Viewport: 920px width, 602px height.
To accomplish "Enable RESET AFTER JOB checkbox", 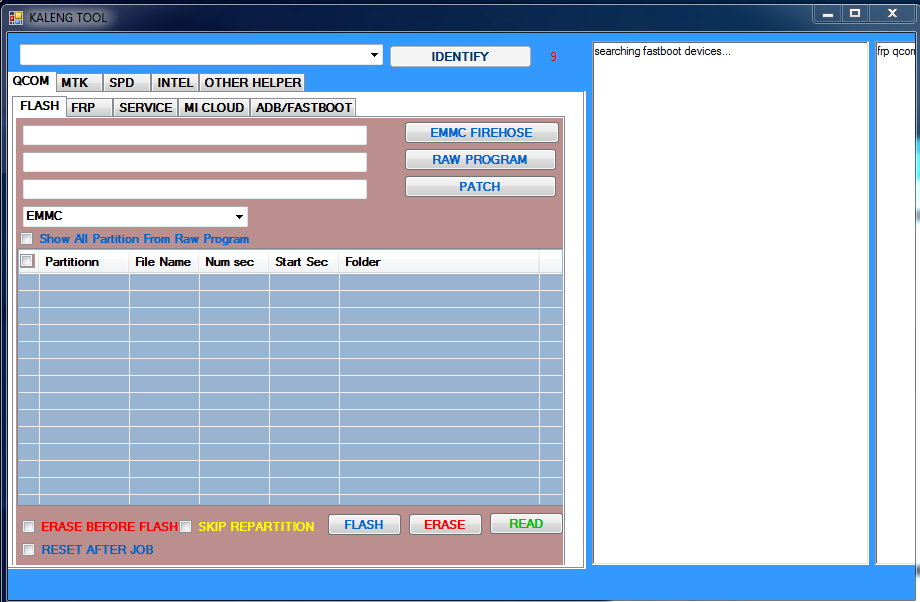I will tap(29, 550).
